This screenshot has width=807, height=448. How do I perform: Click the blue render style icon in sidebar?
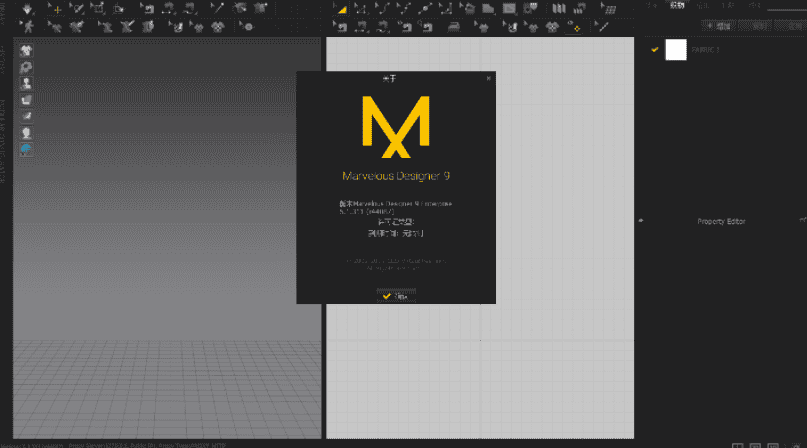[27, 149]
